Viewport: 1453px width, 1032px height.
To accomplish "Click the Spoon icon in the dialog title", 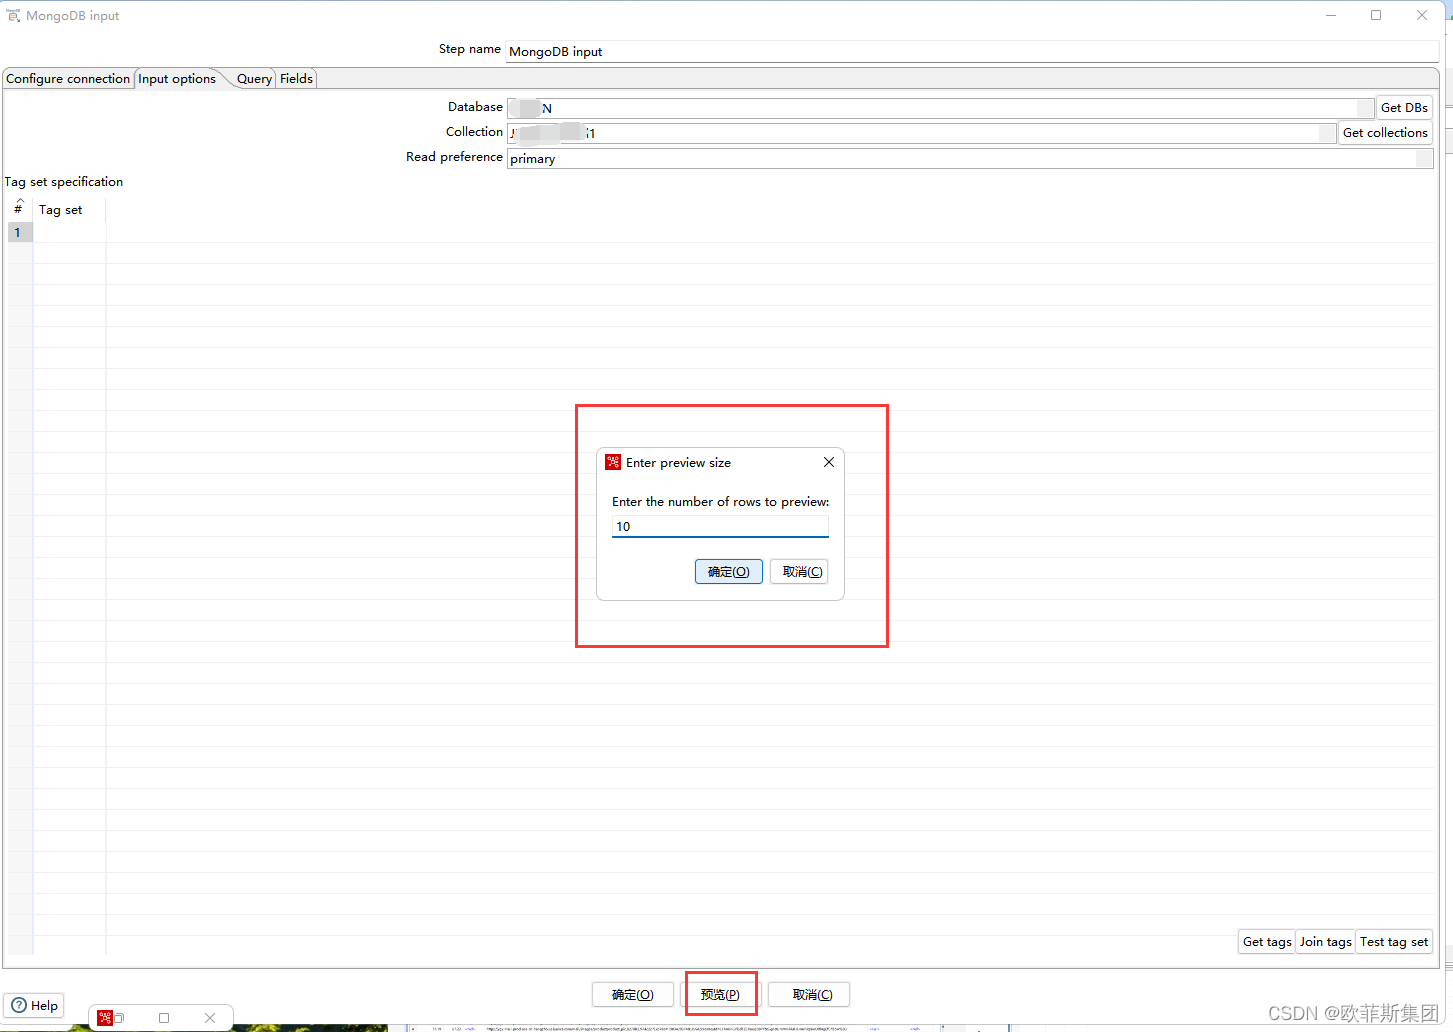I will point(613,462).
